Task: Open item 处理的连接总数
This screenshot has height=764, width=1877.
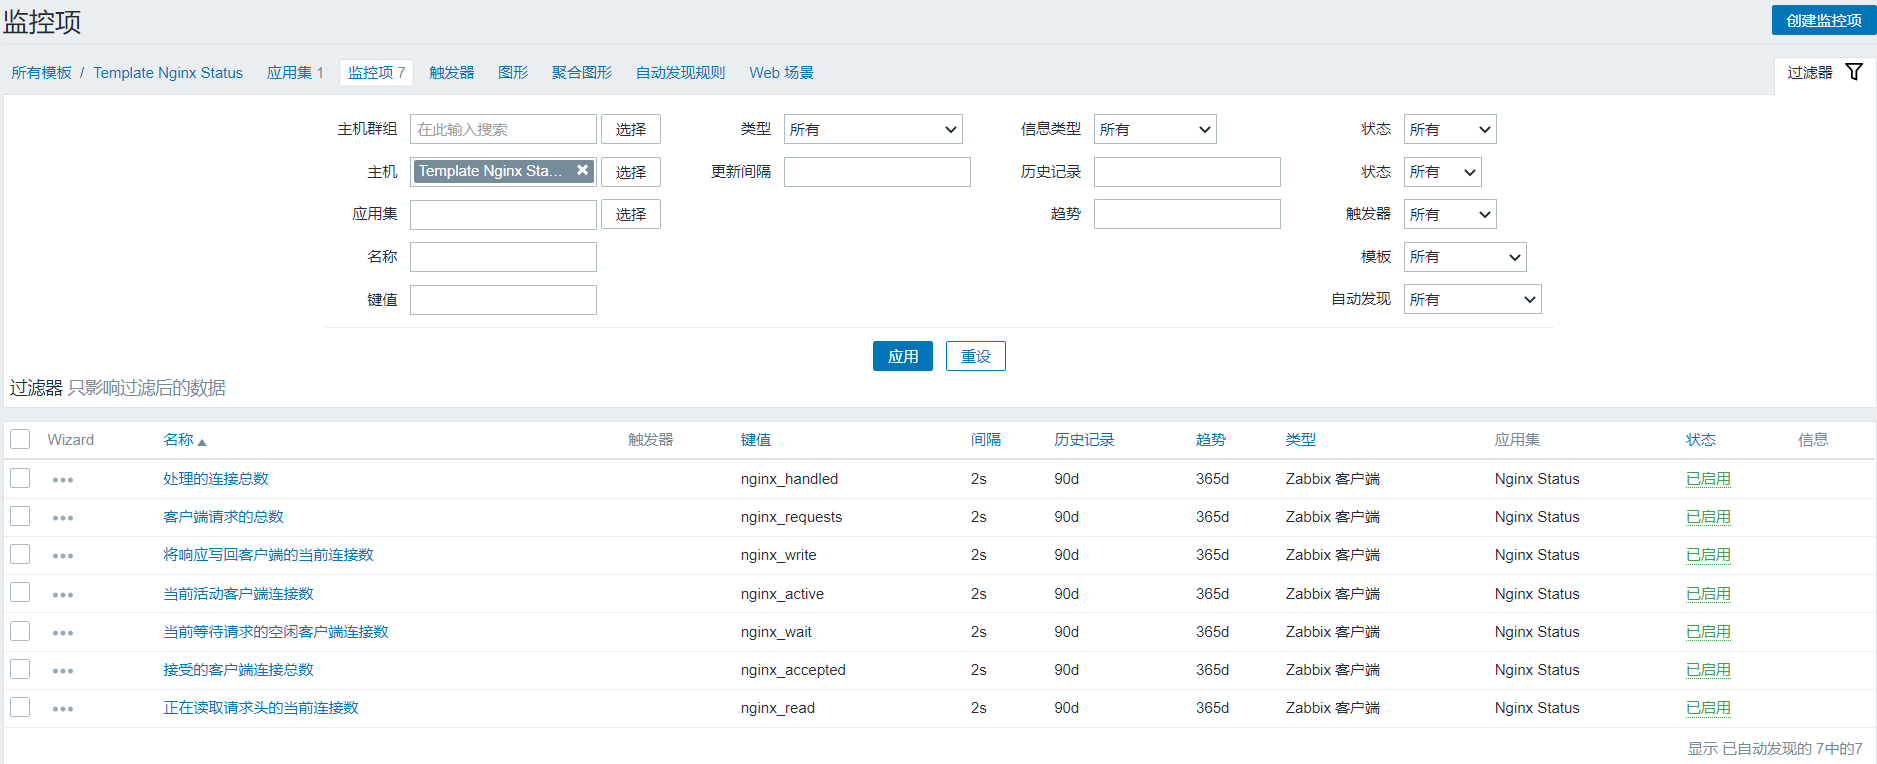Action: click(x=216, y=479)
